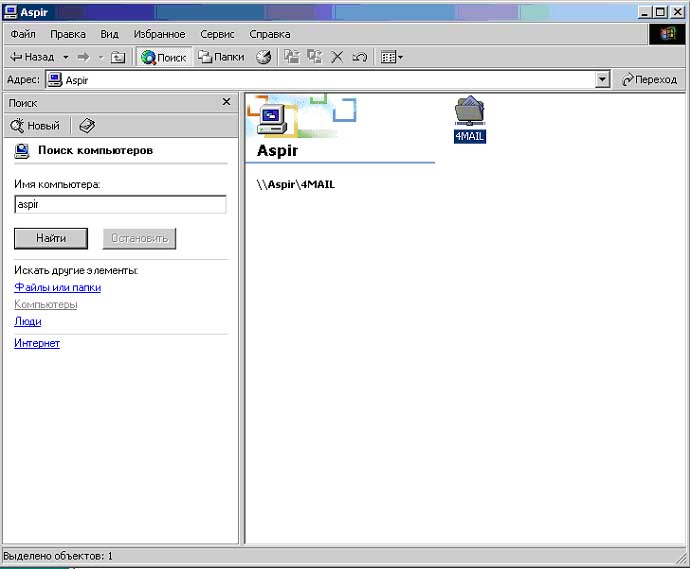690x569 pixels.
Task: Open the Люди search link
Action: click(x=28, y=321)
